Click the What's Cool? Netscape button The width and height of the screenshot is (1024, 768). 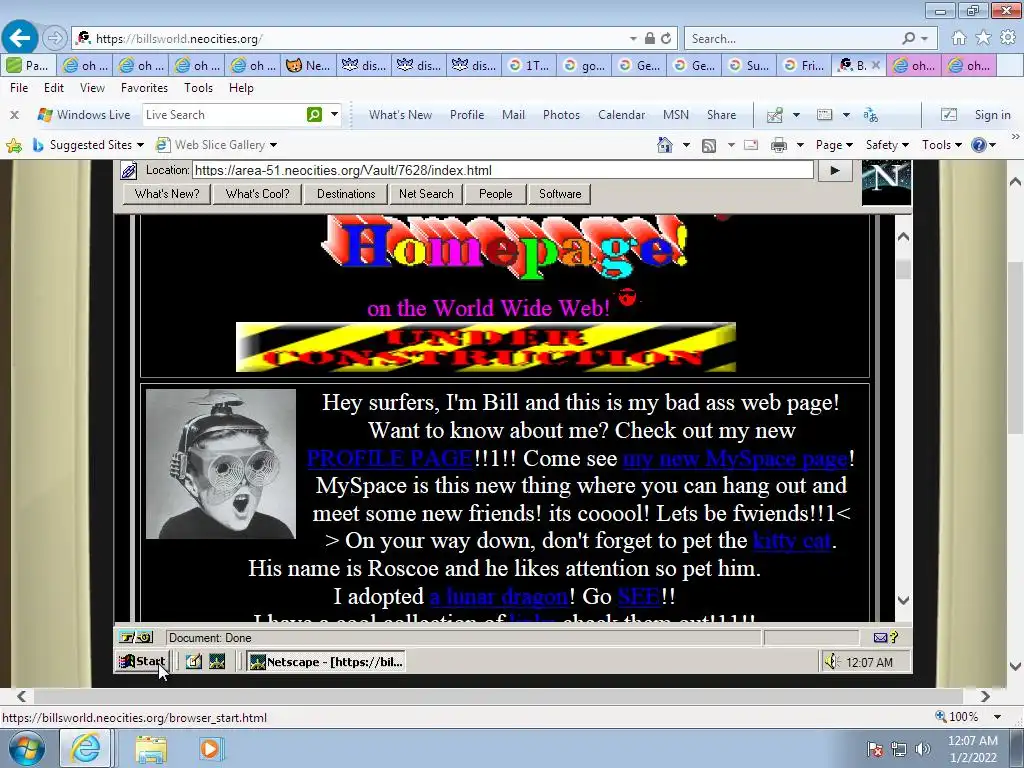(x=257, y=194)
